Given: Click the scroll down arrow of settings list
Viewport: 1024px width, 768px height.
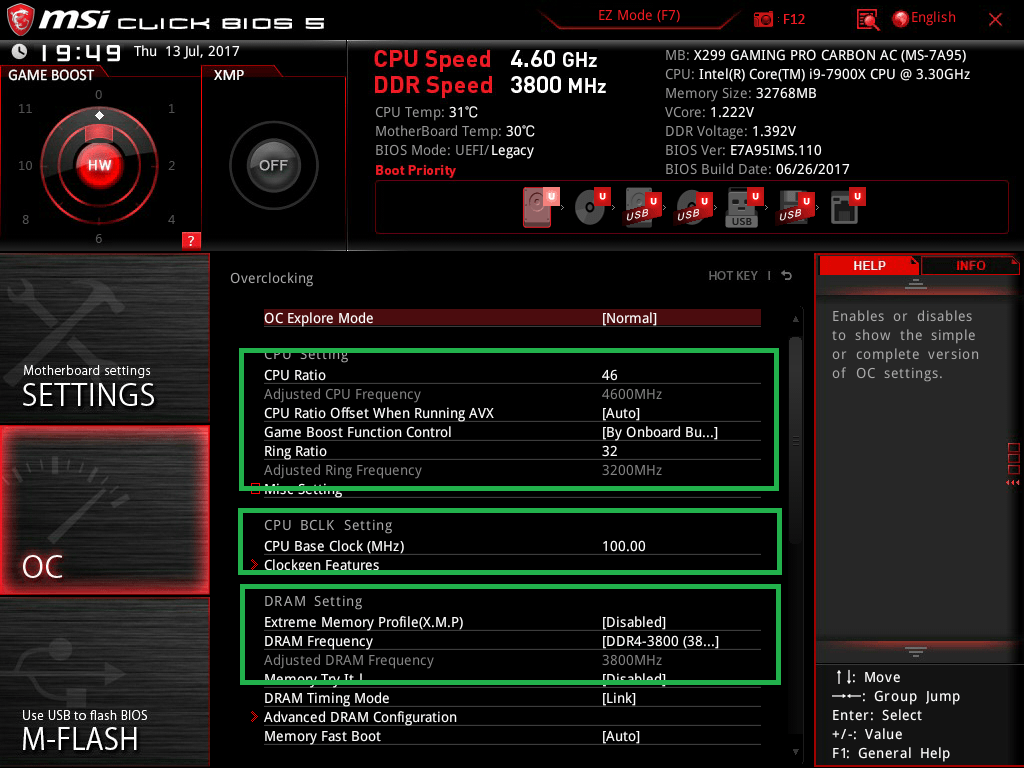Looking at the screenshot, I should (795, 752).
